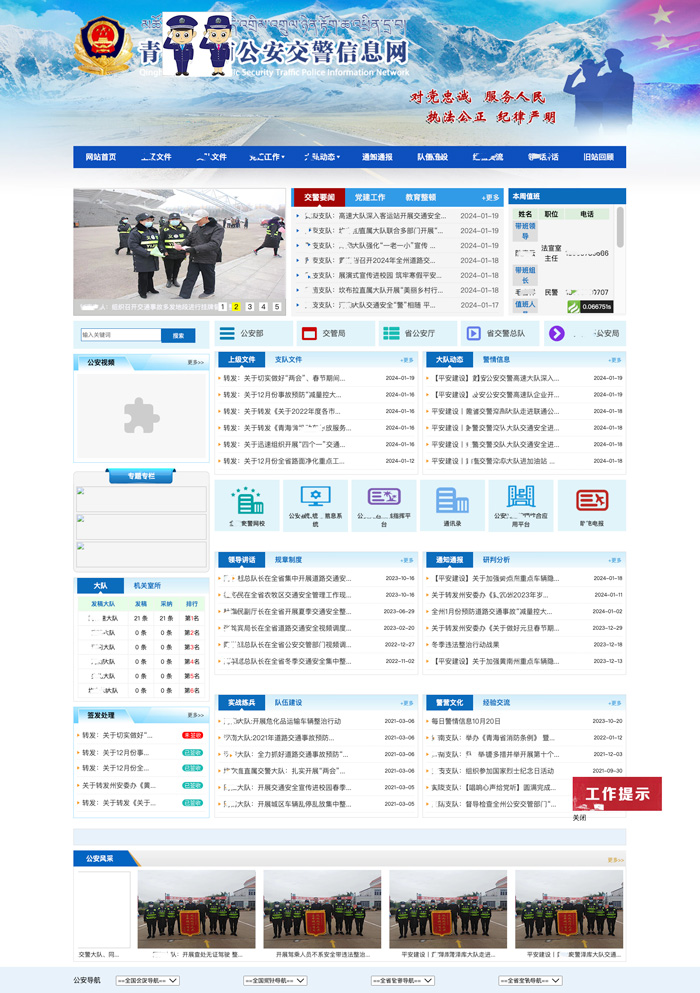The width and height of the screenshot is (700, 993).
Task: Click 关闭 under the 工作提示 popup
Action: tap(579, 817)
